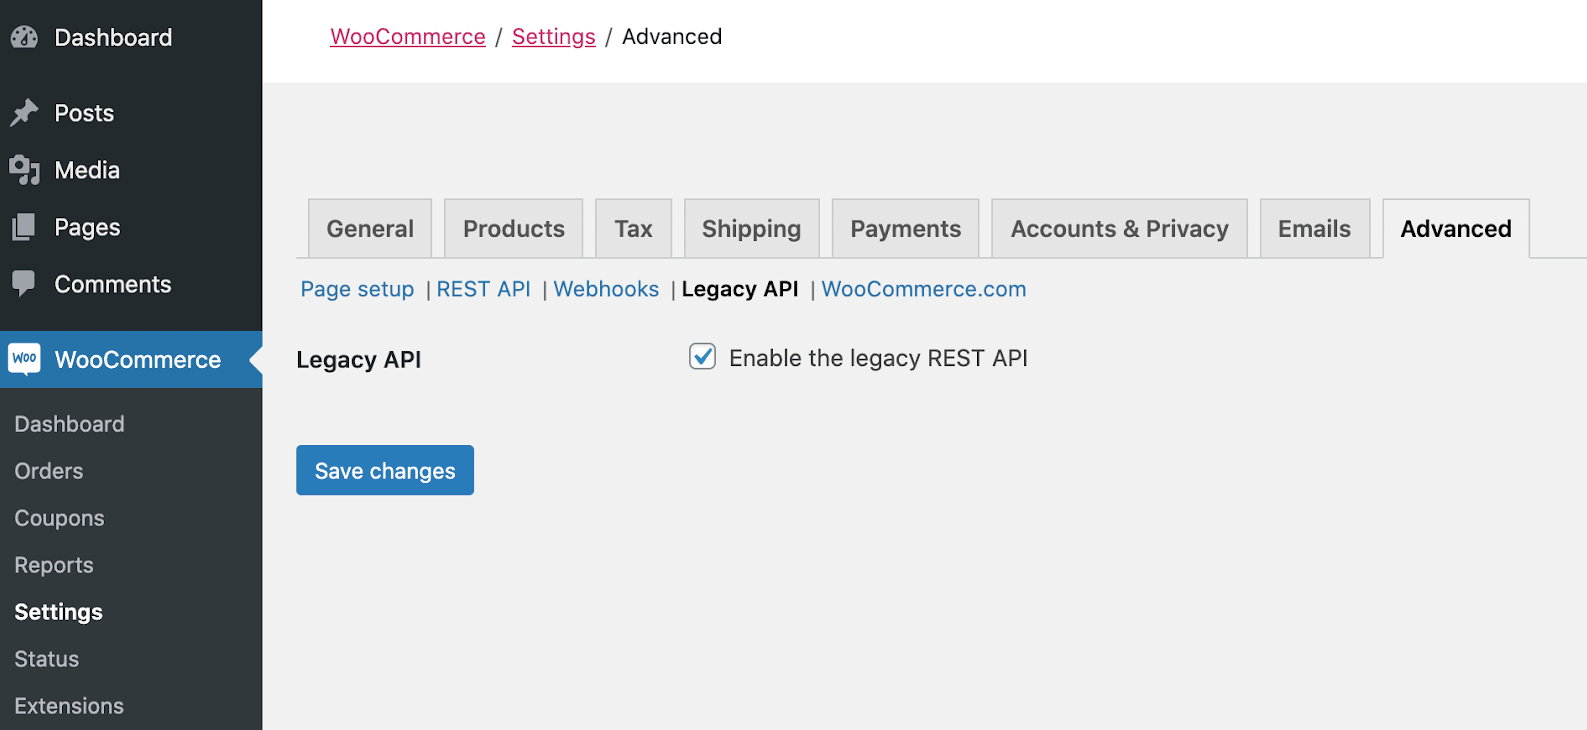The height and width of the screenshot is (730, 1587).
Task: Go to the Payments tab
Action: tap(906, 229)
